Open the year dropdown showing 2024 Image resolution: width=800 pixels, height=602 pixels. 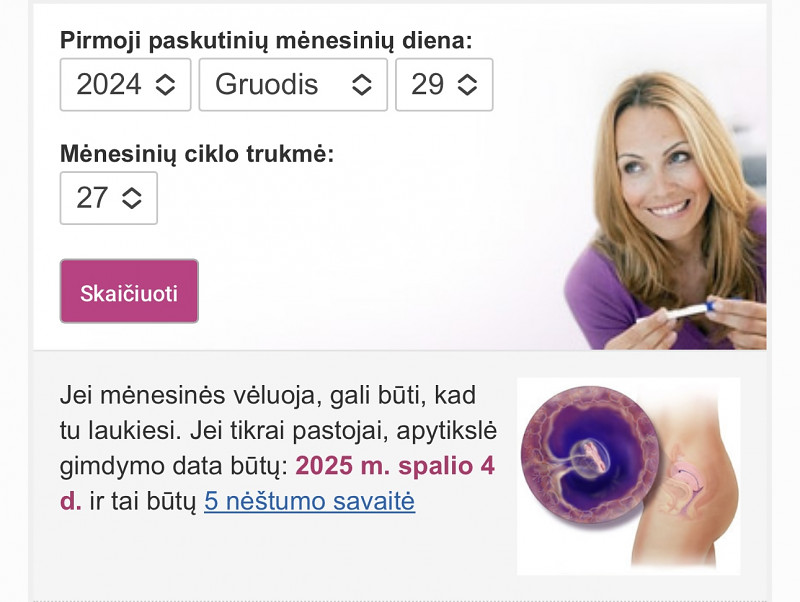pyautogui.click(x=126, y=85)
